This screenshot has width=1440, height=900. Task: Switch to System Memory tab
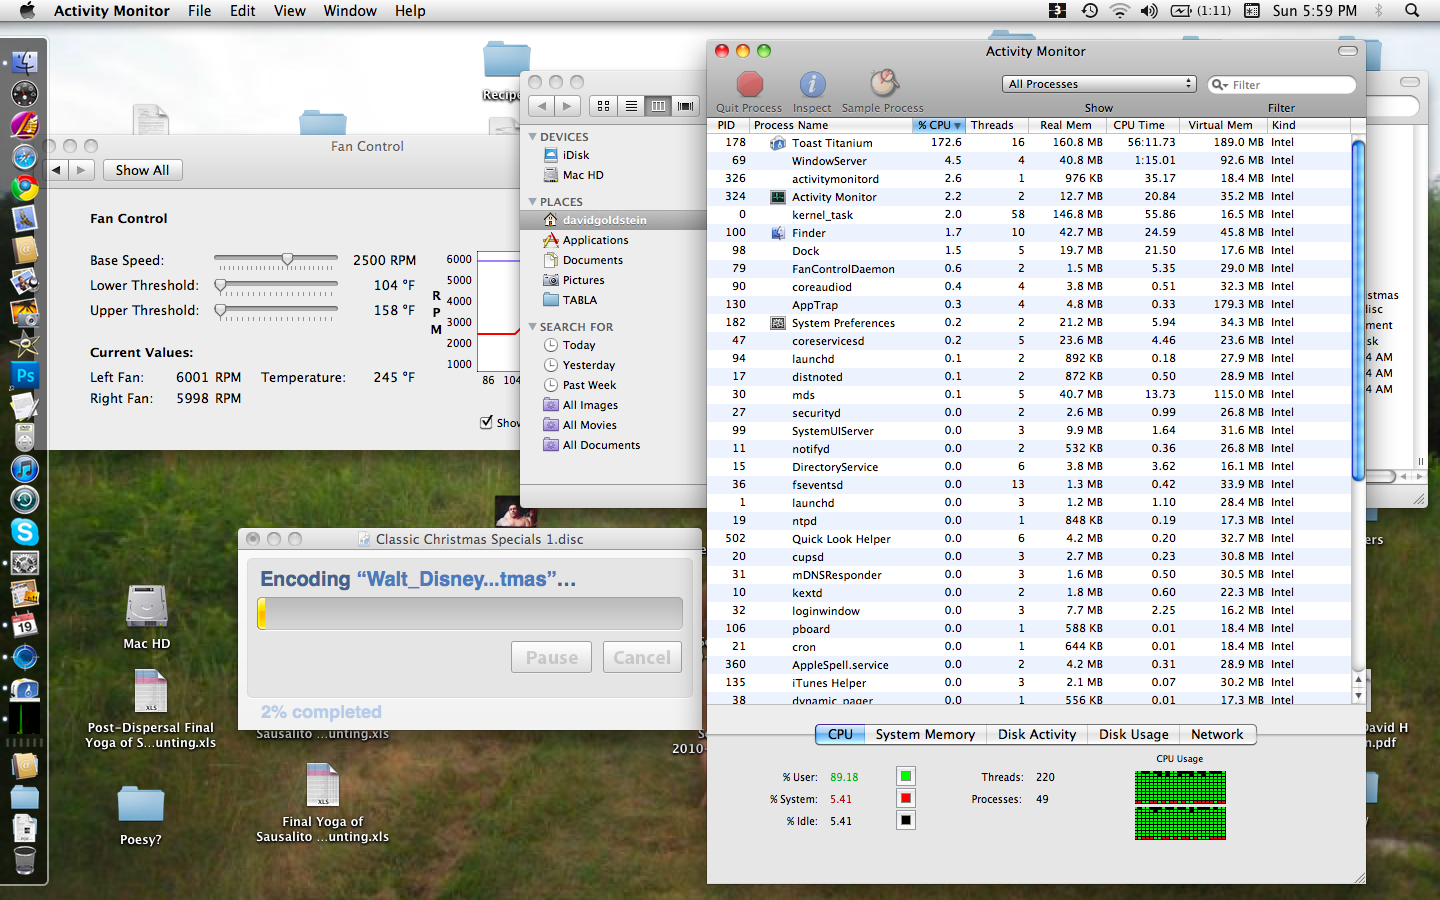[925, 734]
